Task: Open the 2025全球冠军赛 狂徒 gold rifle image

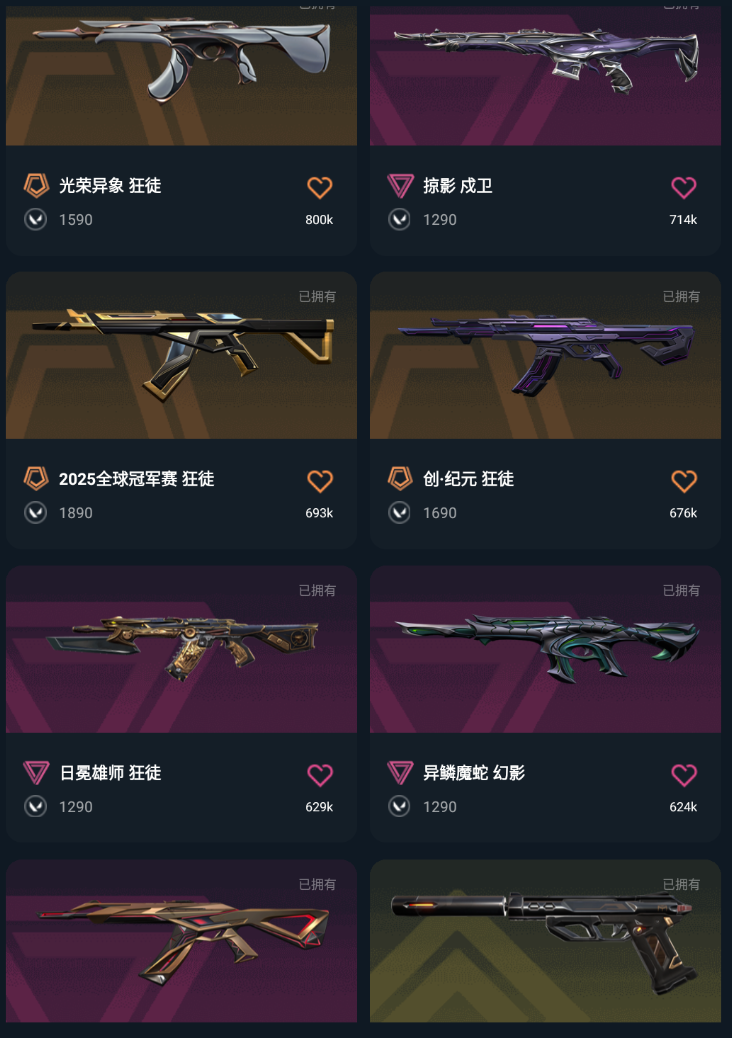Action: [181, 355]
